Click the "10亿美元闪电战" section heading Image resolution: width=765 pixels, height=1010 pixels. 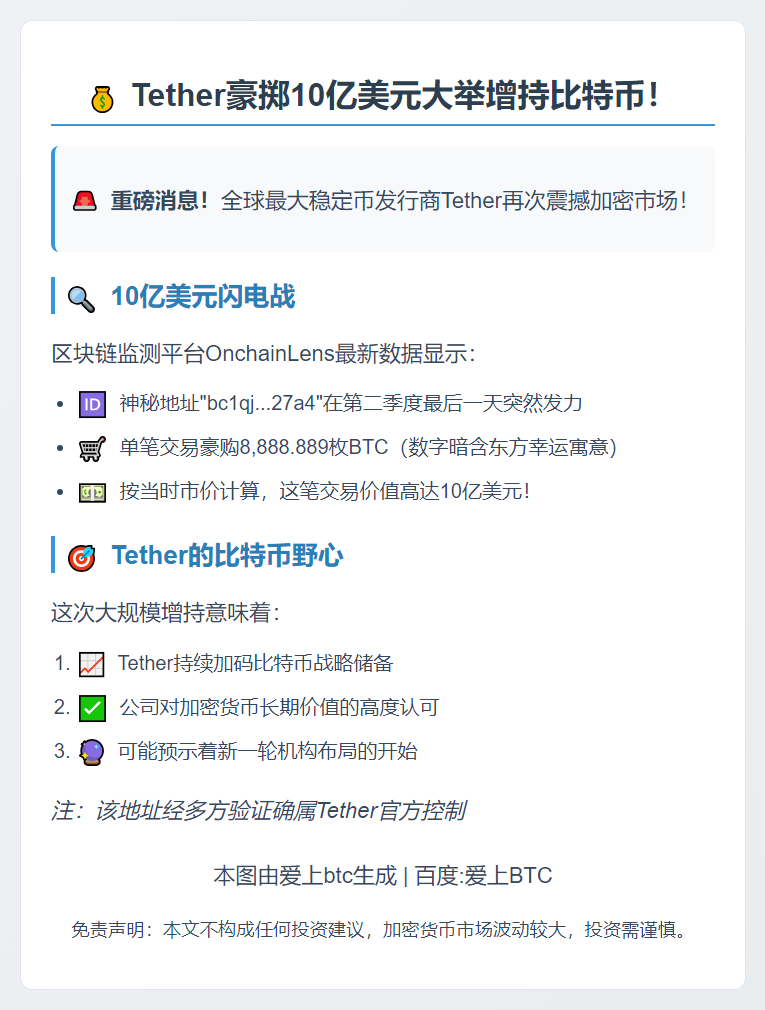coord(203,297)
